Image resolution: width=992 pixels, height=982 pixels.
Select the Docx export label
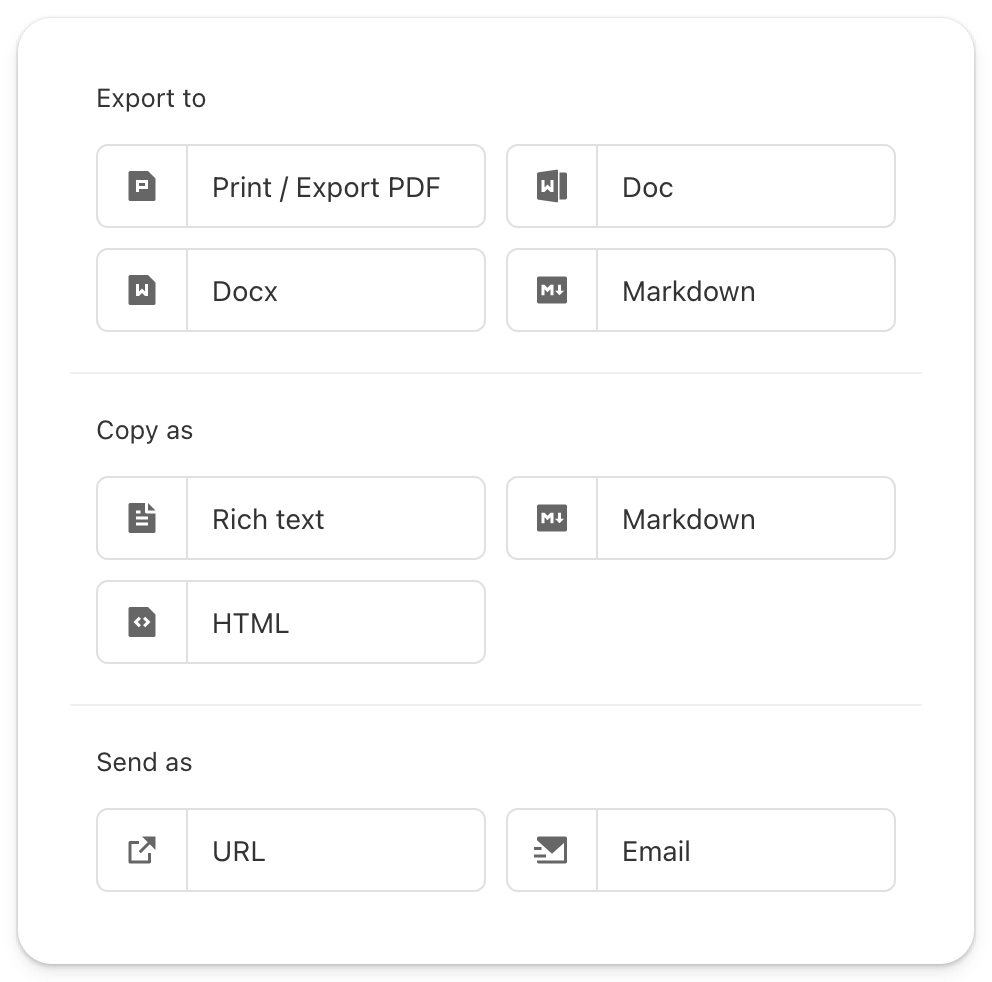click(x=245, y=291)
